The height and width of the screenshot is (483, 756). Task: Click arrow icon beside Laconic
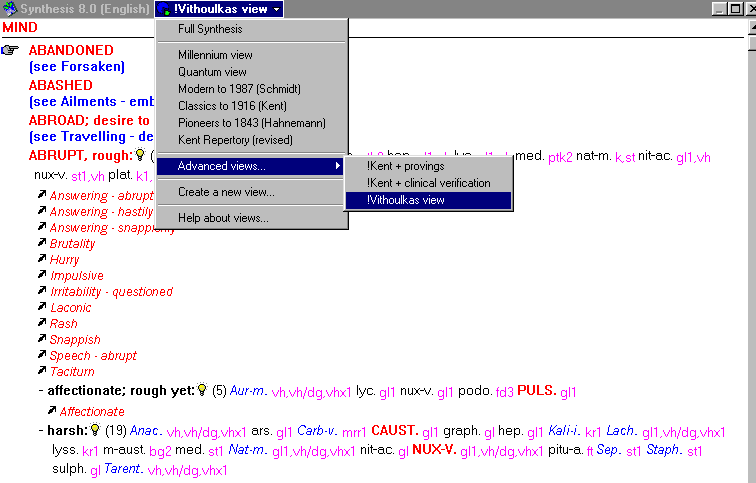[42, 306]
